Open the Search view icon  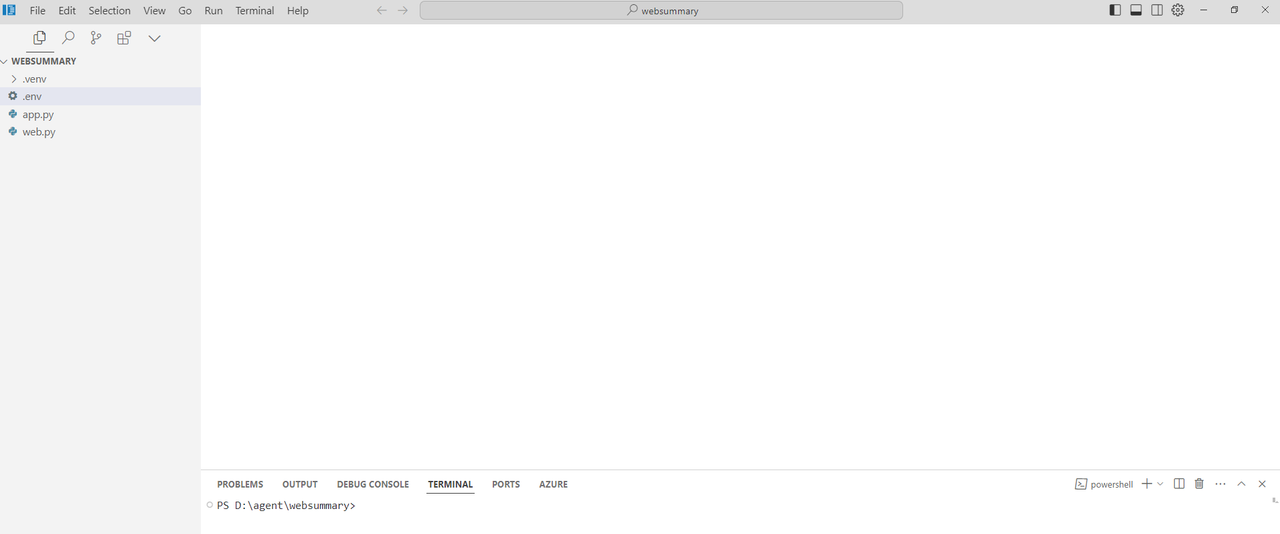pos(68,38)
